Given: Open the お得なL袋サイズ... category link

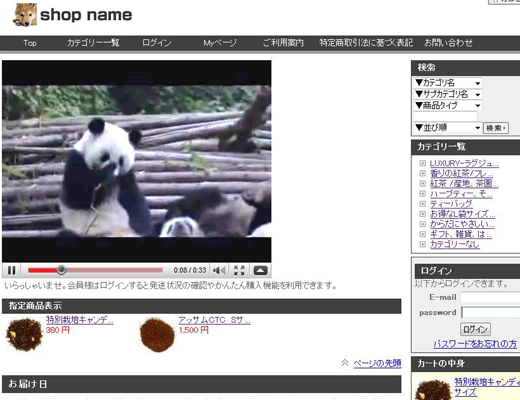Looking at the screenshot, I should pyautogui.click(x=462, y=214).
